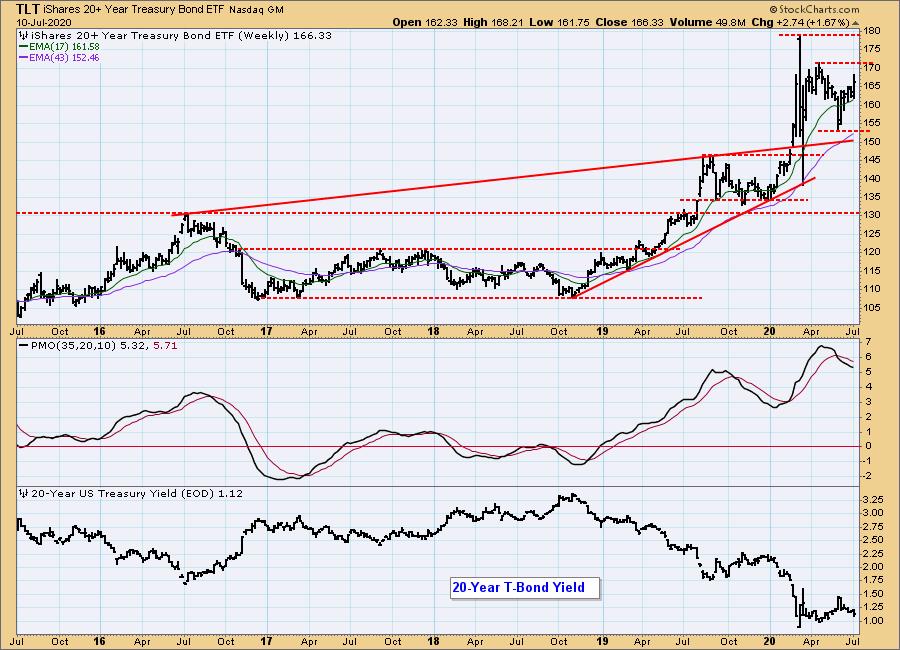Click the 20-Year US Treasury Yield (EOD) legend
Screen dimensions: 900x650
pyautogui.click(x=137, y=493)
